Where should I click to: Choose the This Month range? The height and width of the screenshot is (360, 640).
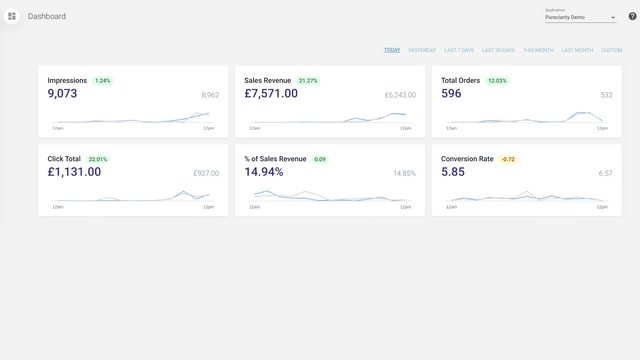click(538, 50)
